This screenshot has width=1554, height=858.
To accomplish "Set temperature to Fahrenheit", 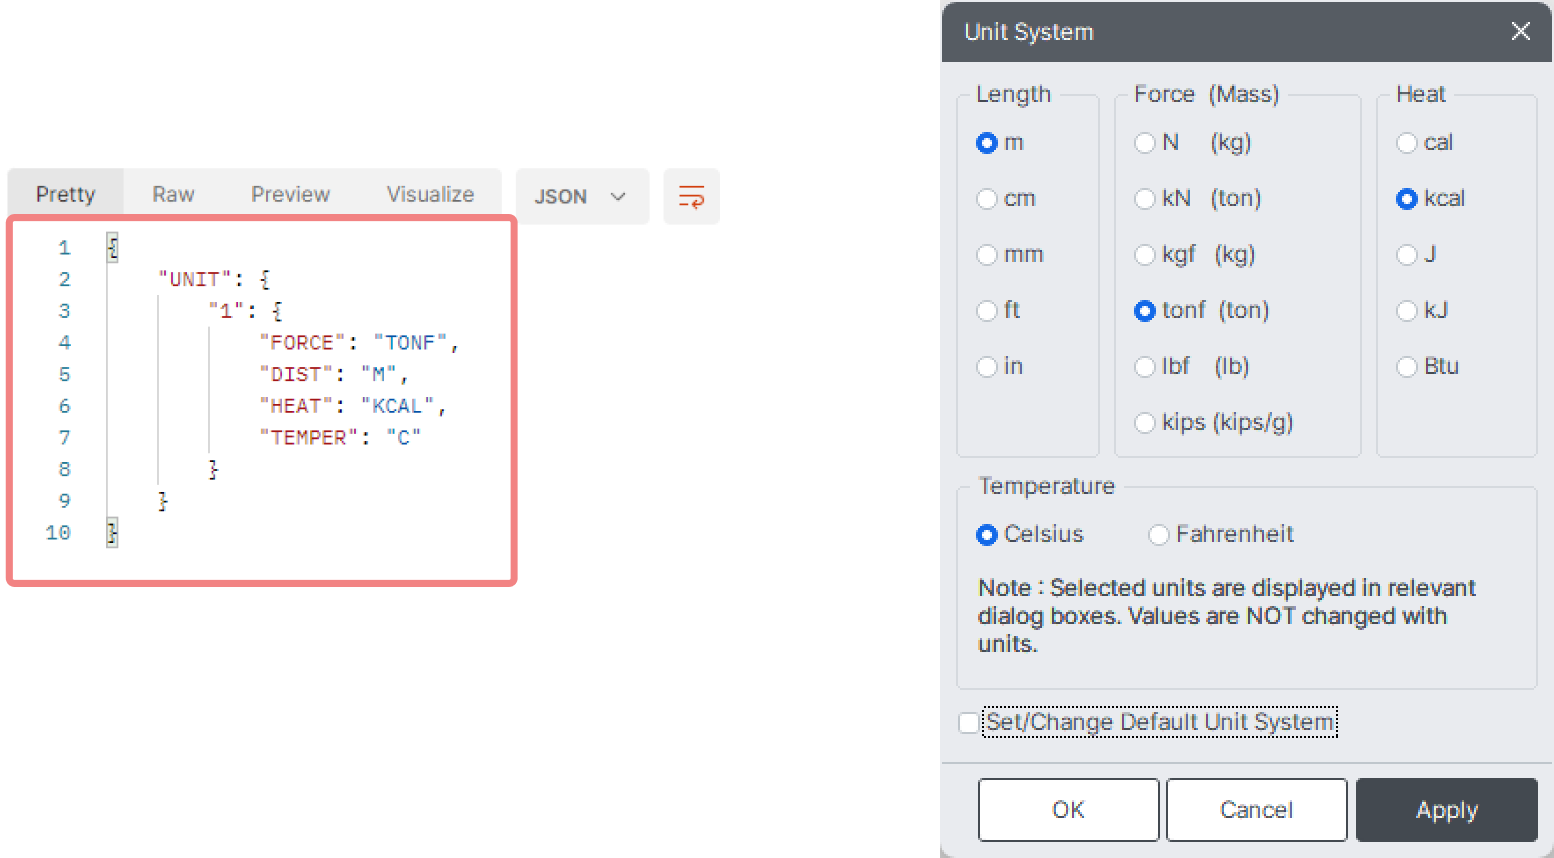I will click(1159, 535).
